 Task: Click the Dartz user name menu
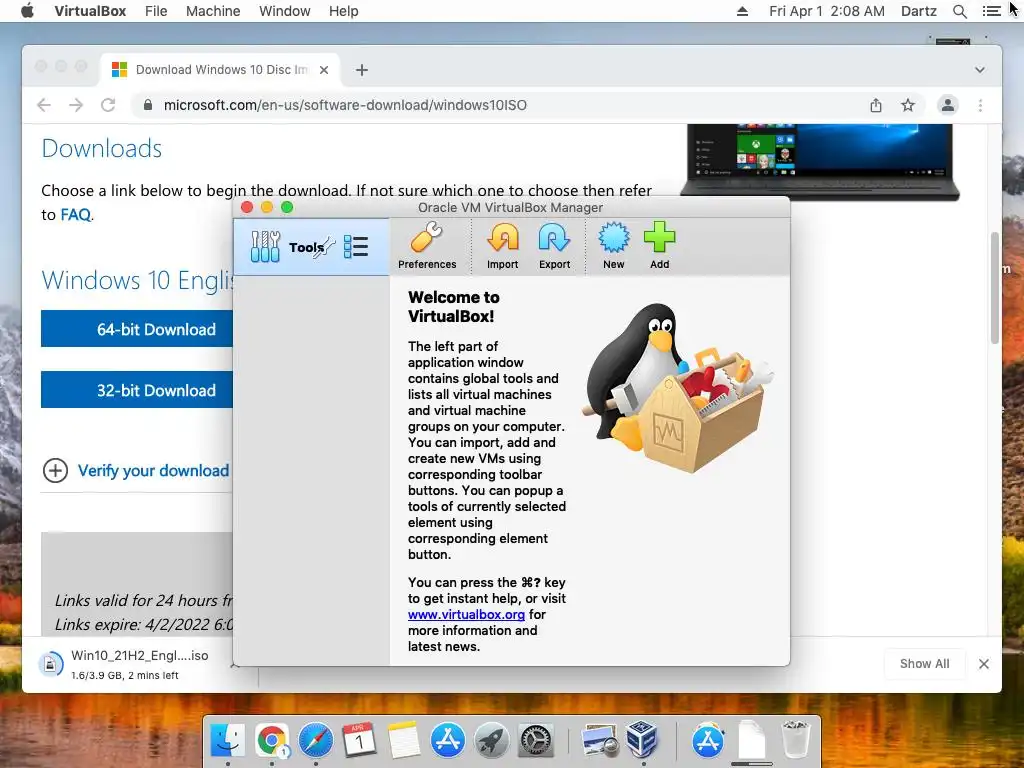919,11
